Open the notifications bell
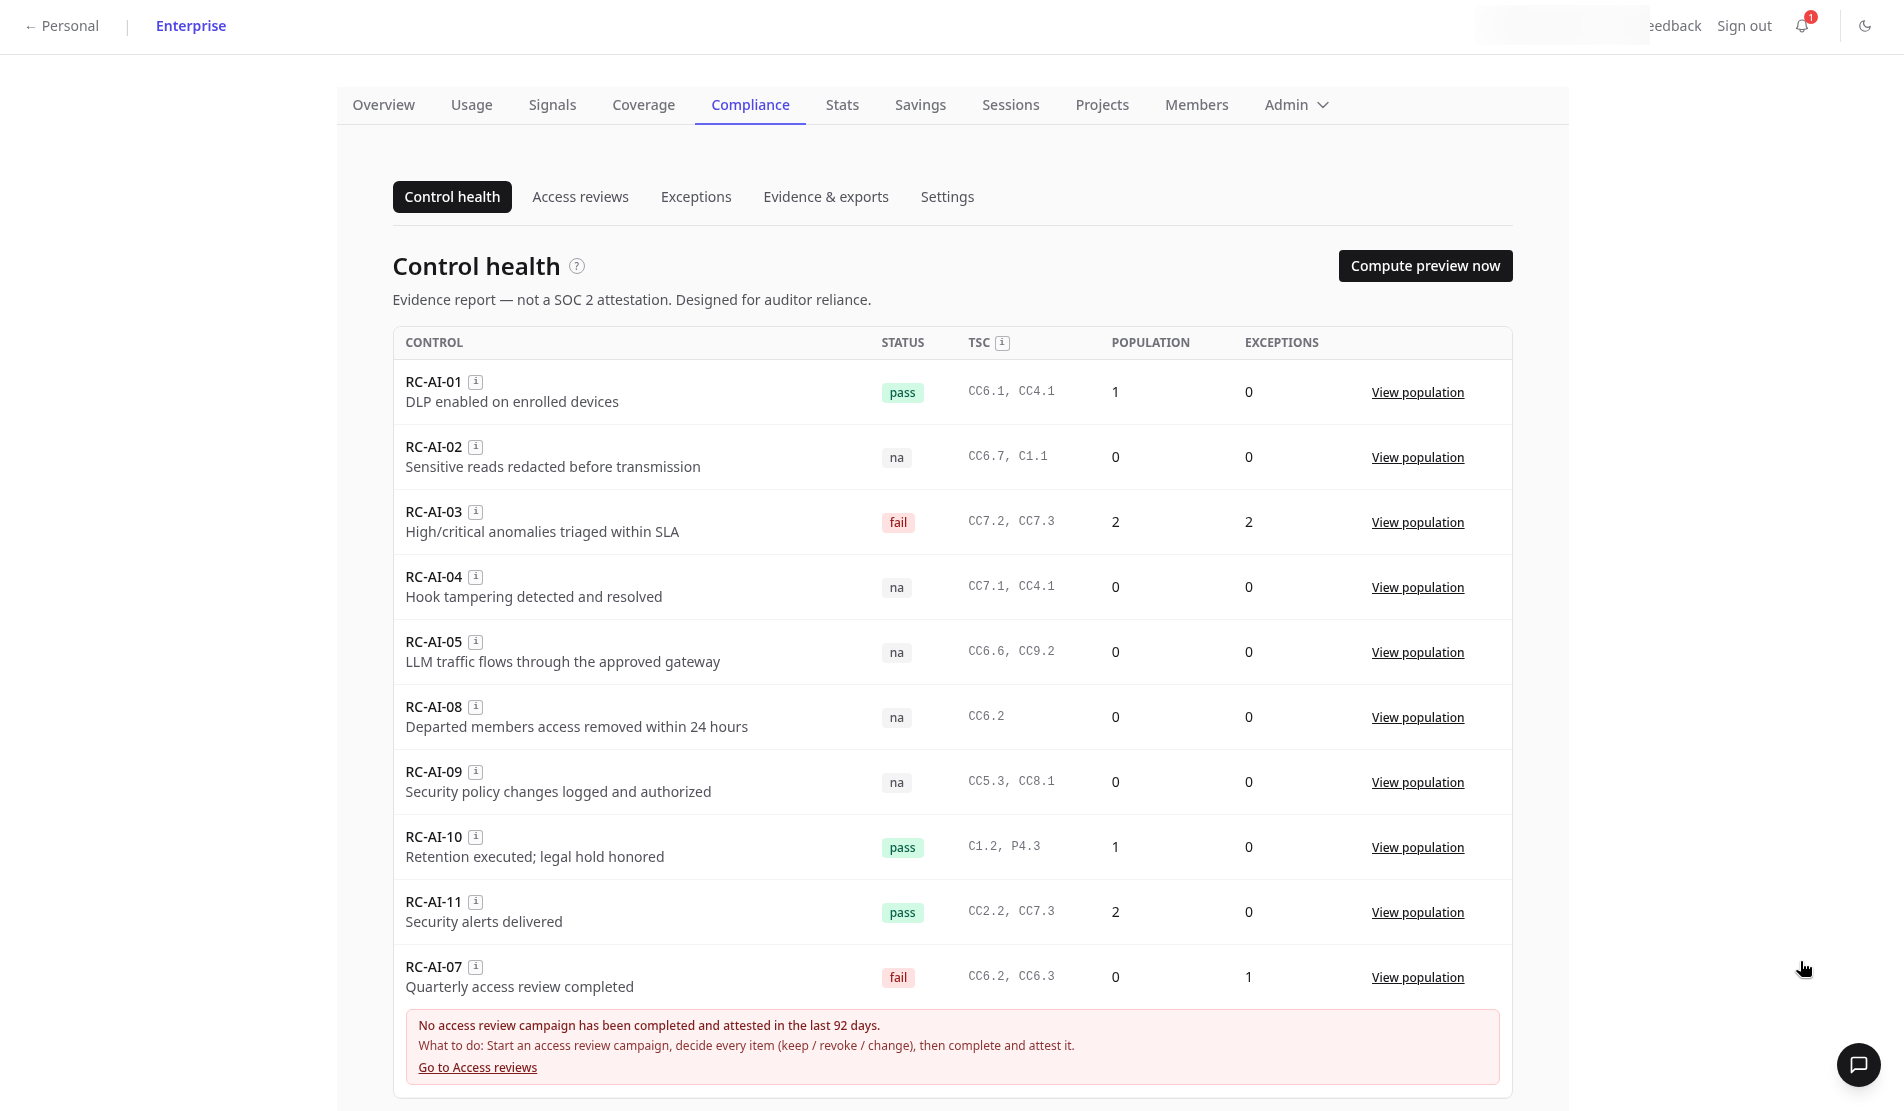 (1802, 26)
